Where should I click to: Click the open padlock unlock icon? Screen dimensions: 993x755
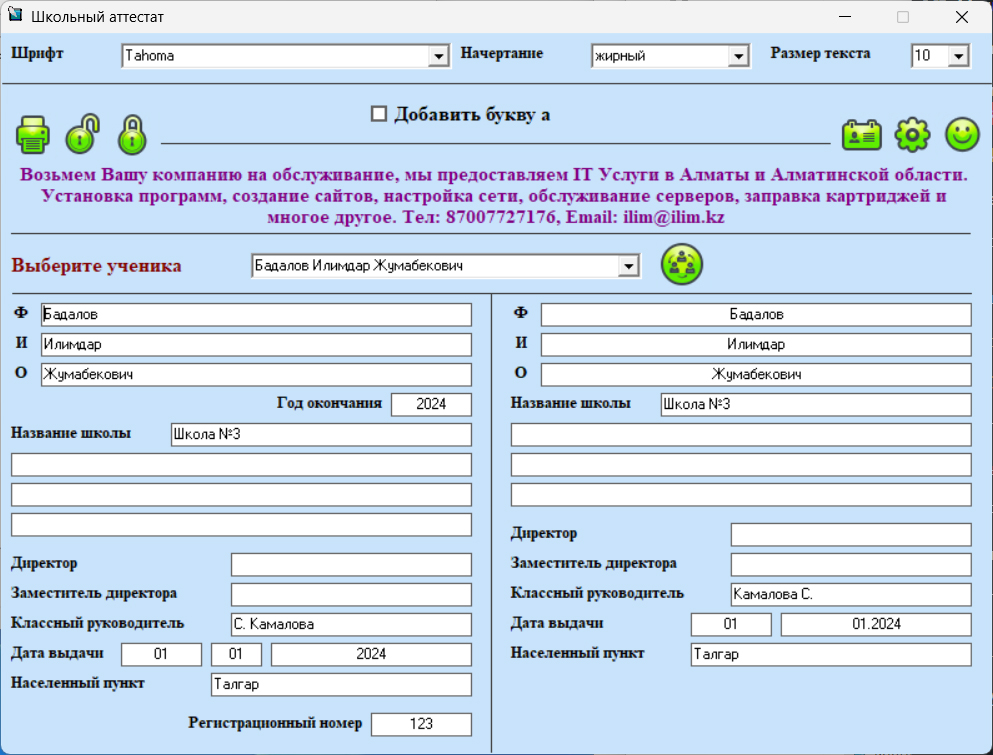pyautogui.click(x=82, y=134)
